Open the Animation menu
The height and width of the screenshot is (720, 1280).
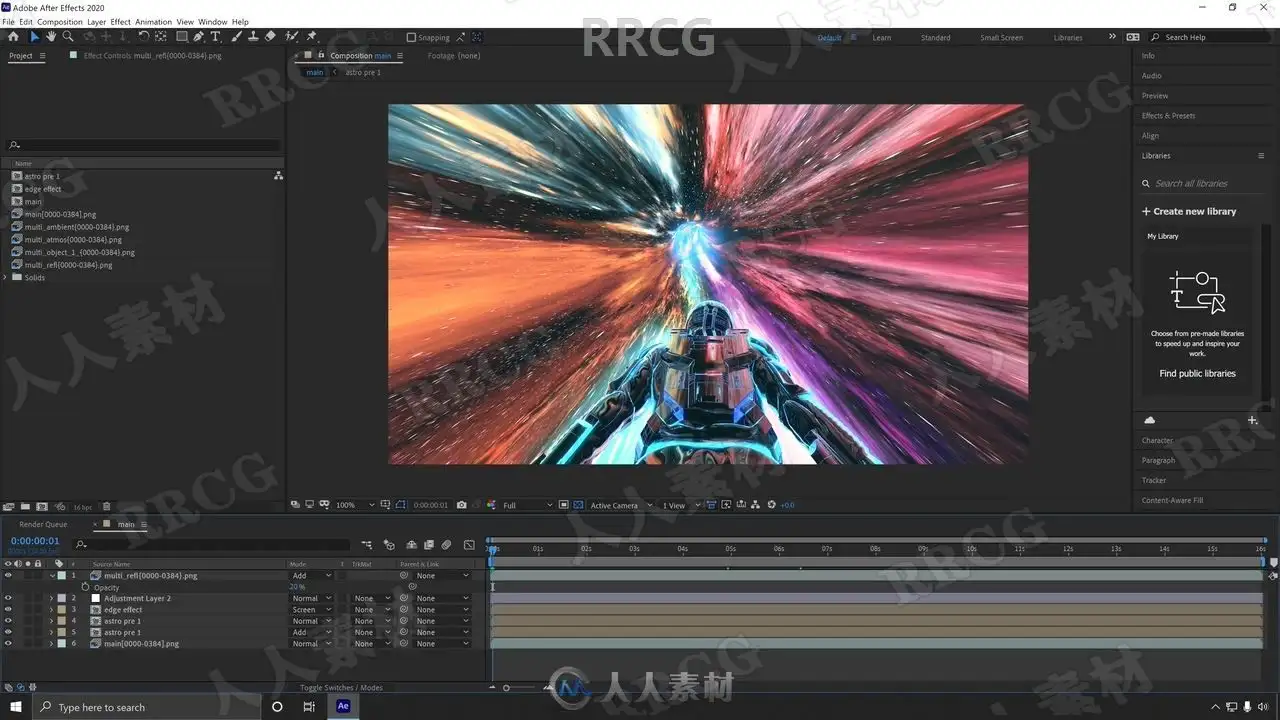point(153,21)
